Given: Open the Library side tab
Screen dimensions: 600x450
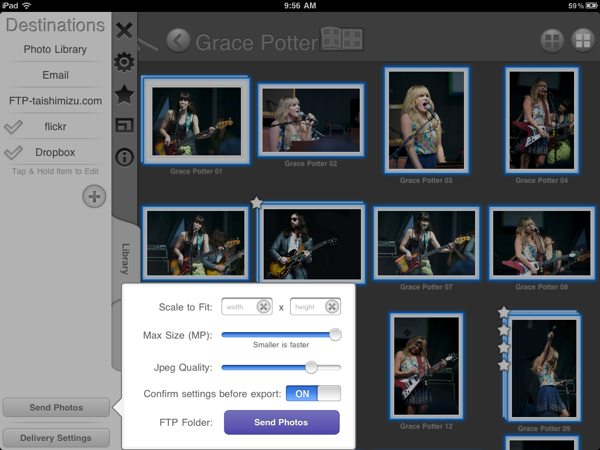Looking at the screenshot, I should point(125,258).
